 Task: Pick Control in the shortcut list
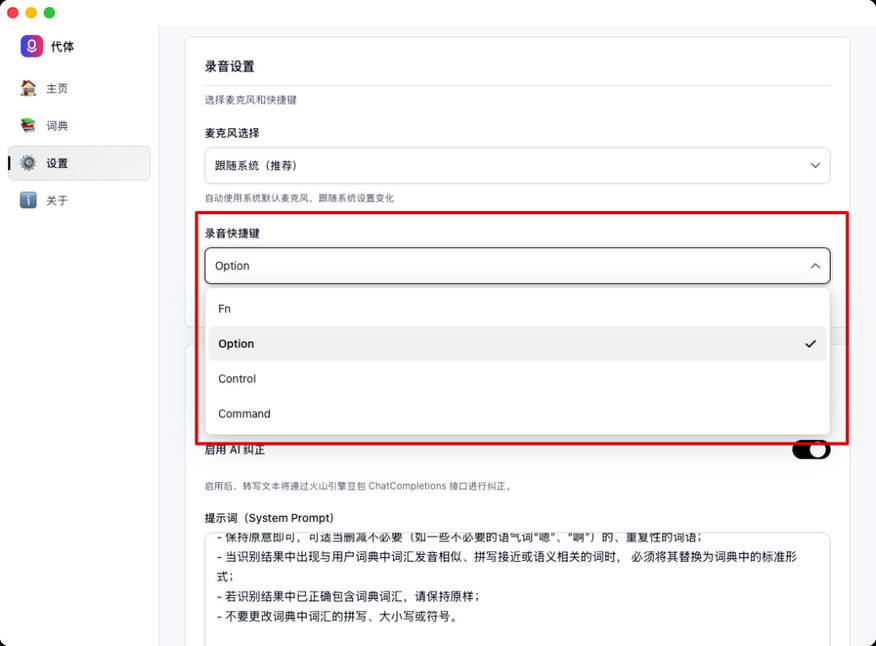click(237, 379)
